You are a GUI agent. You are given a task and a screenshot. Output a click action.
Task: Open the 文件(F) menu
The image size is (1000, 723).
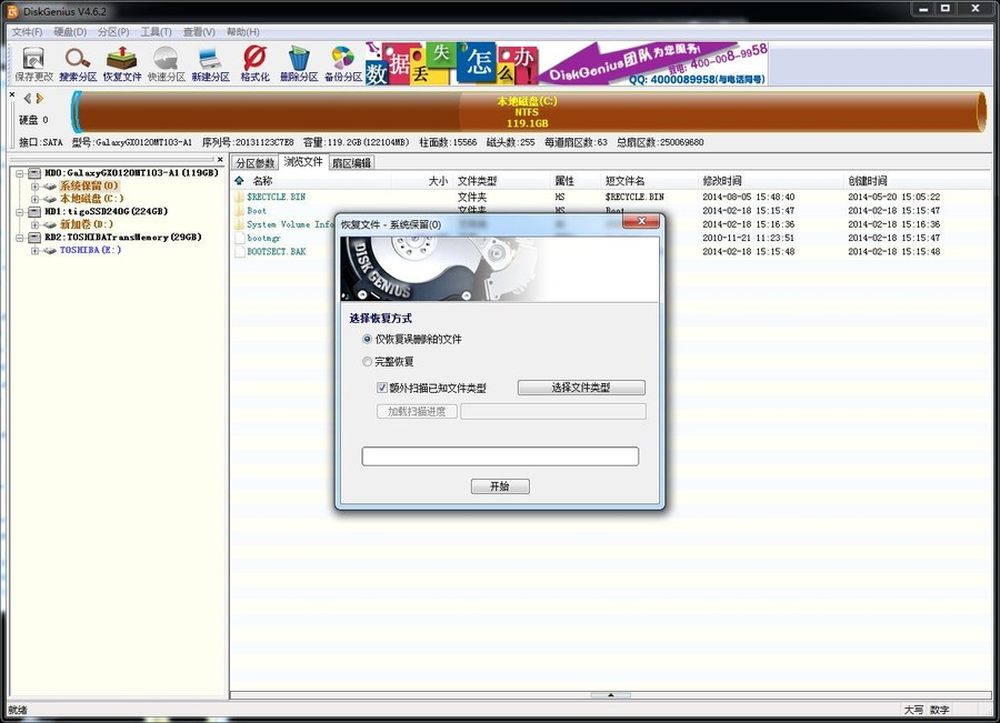click(x=27, y=31)
